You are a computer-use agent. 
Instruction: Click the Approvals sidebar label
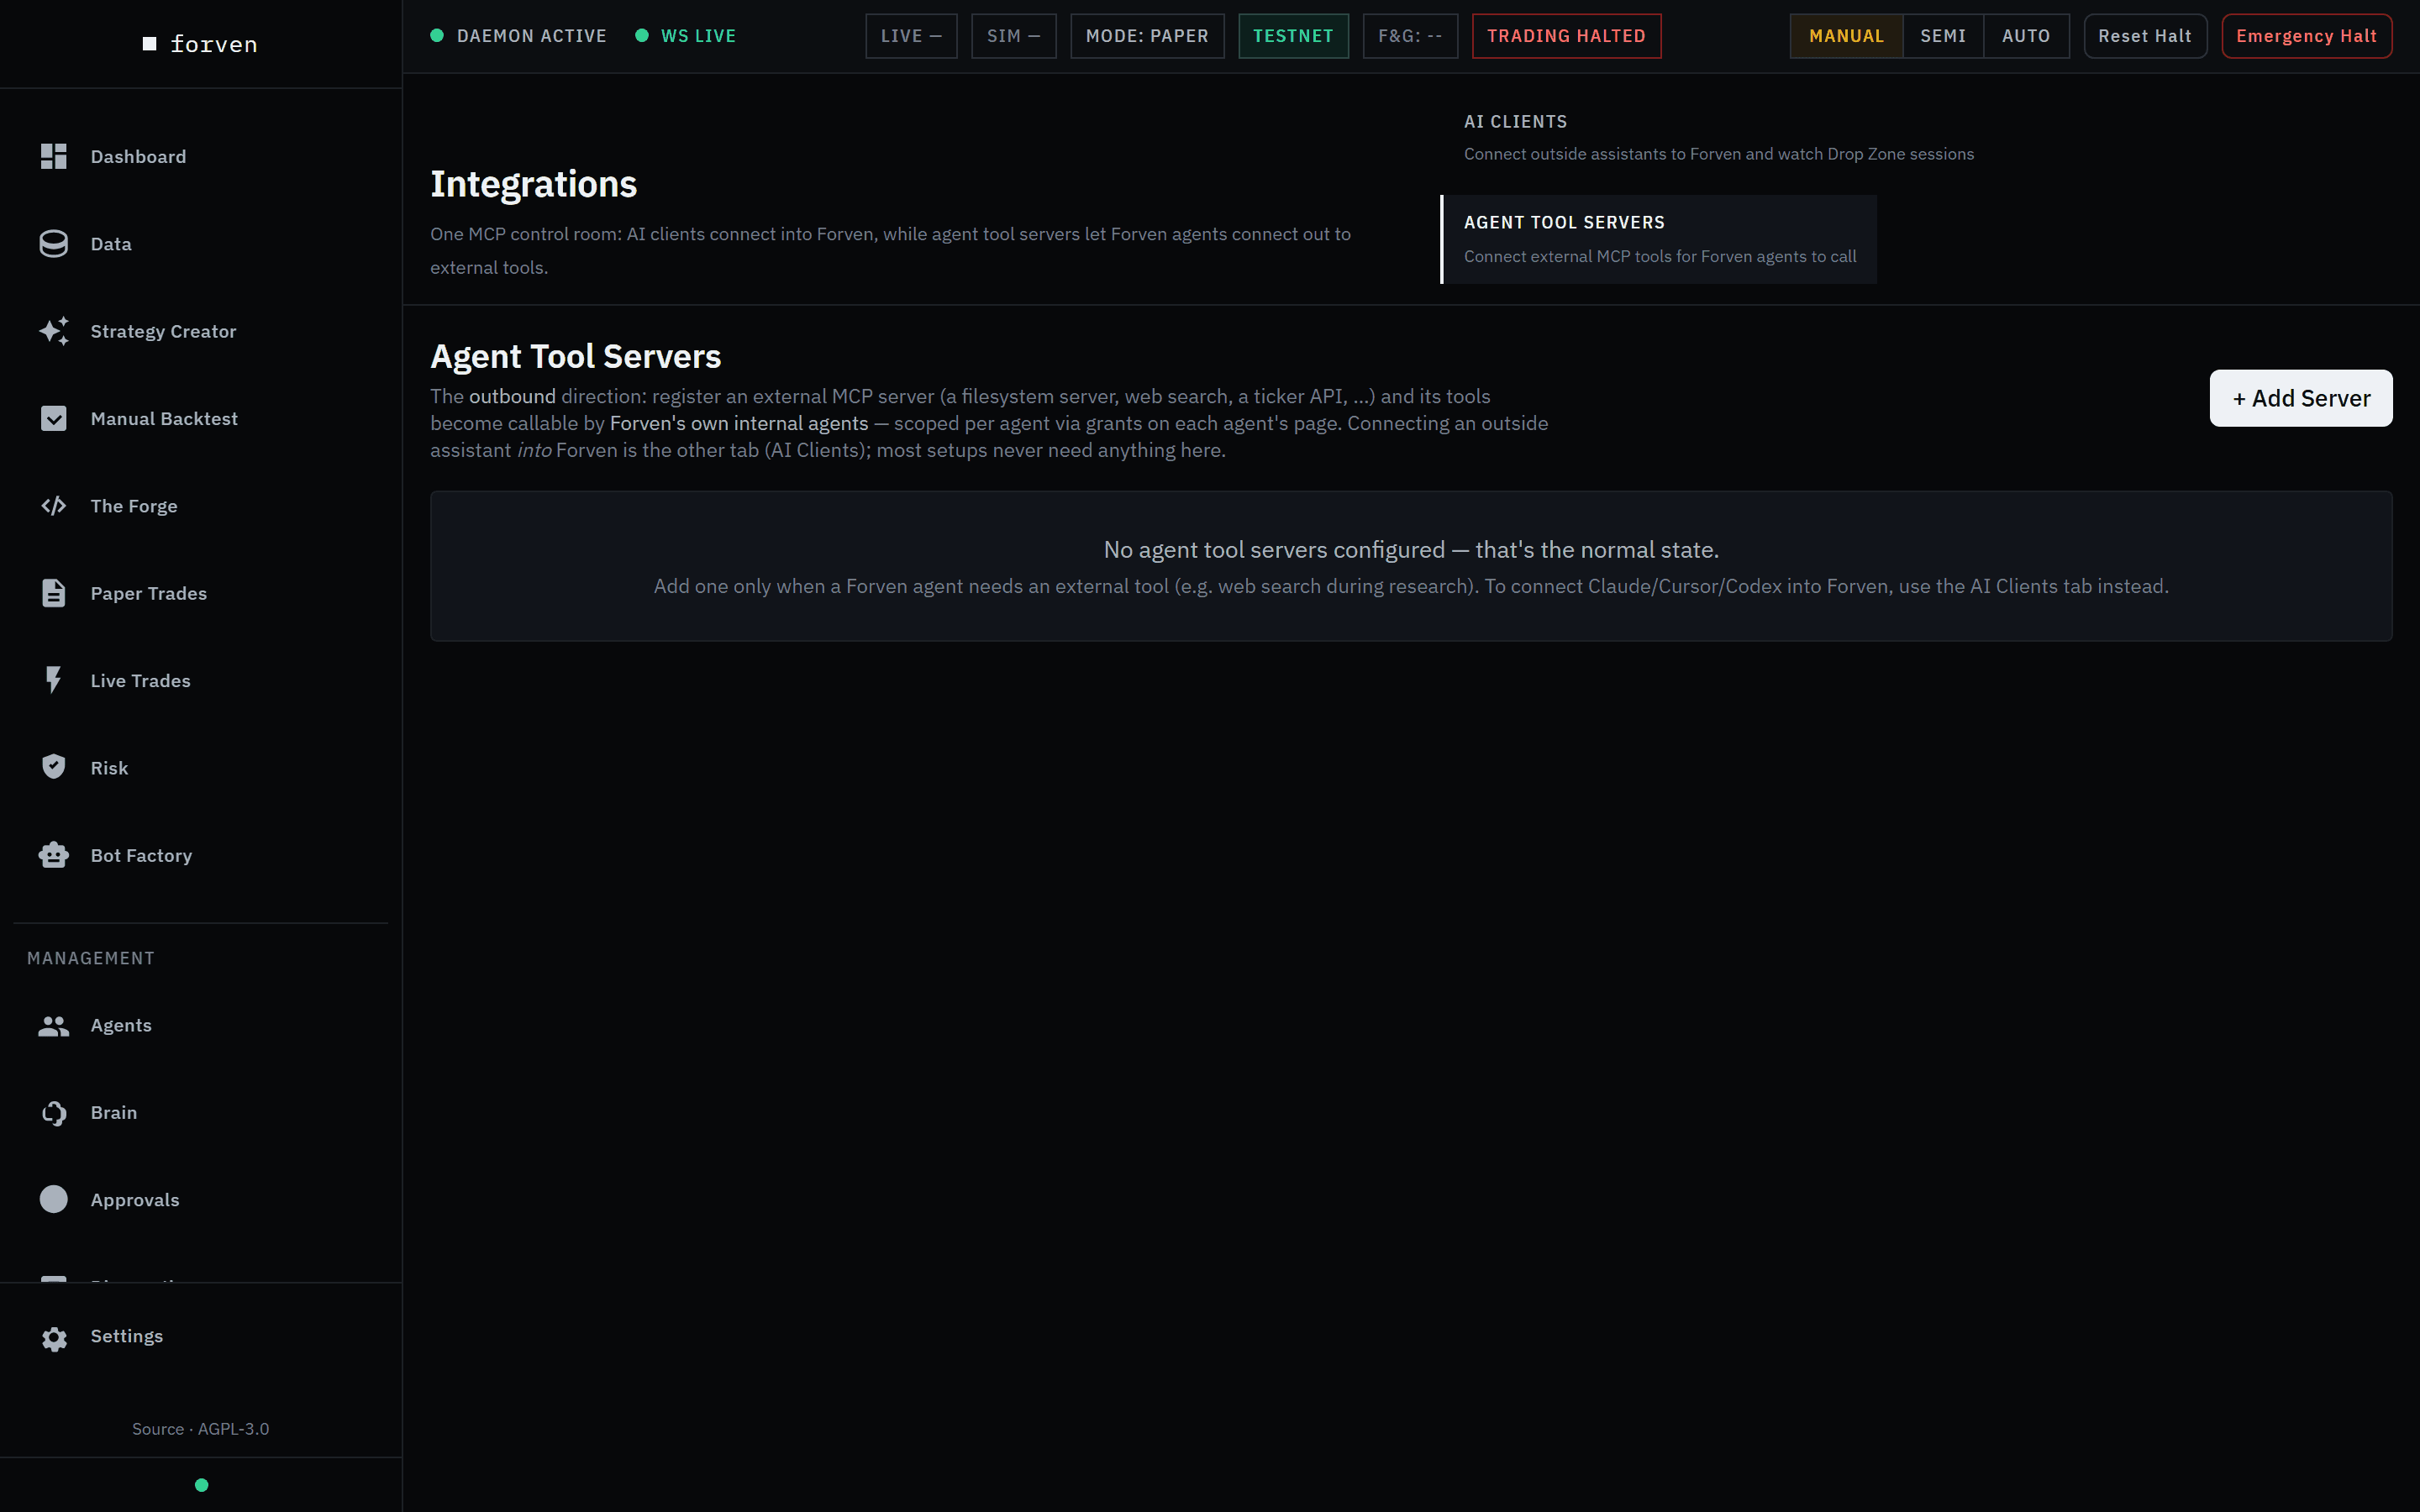[x=135, y=1200]
